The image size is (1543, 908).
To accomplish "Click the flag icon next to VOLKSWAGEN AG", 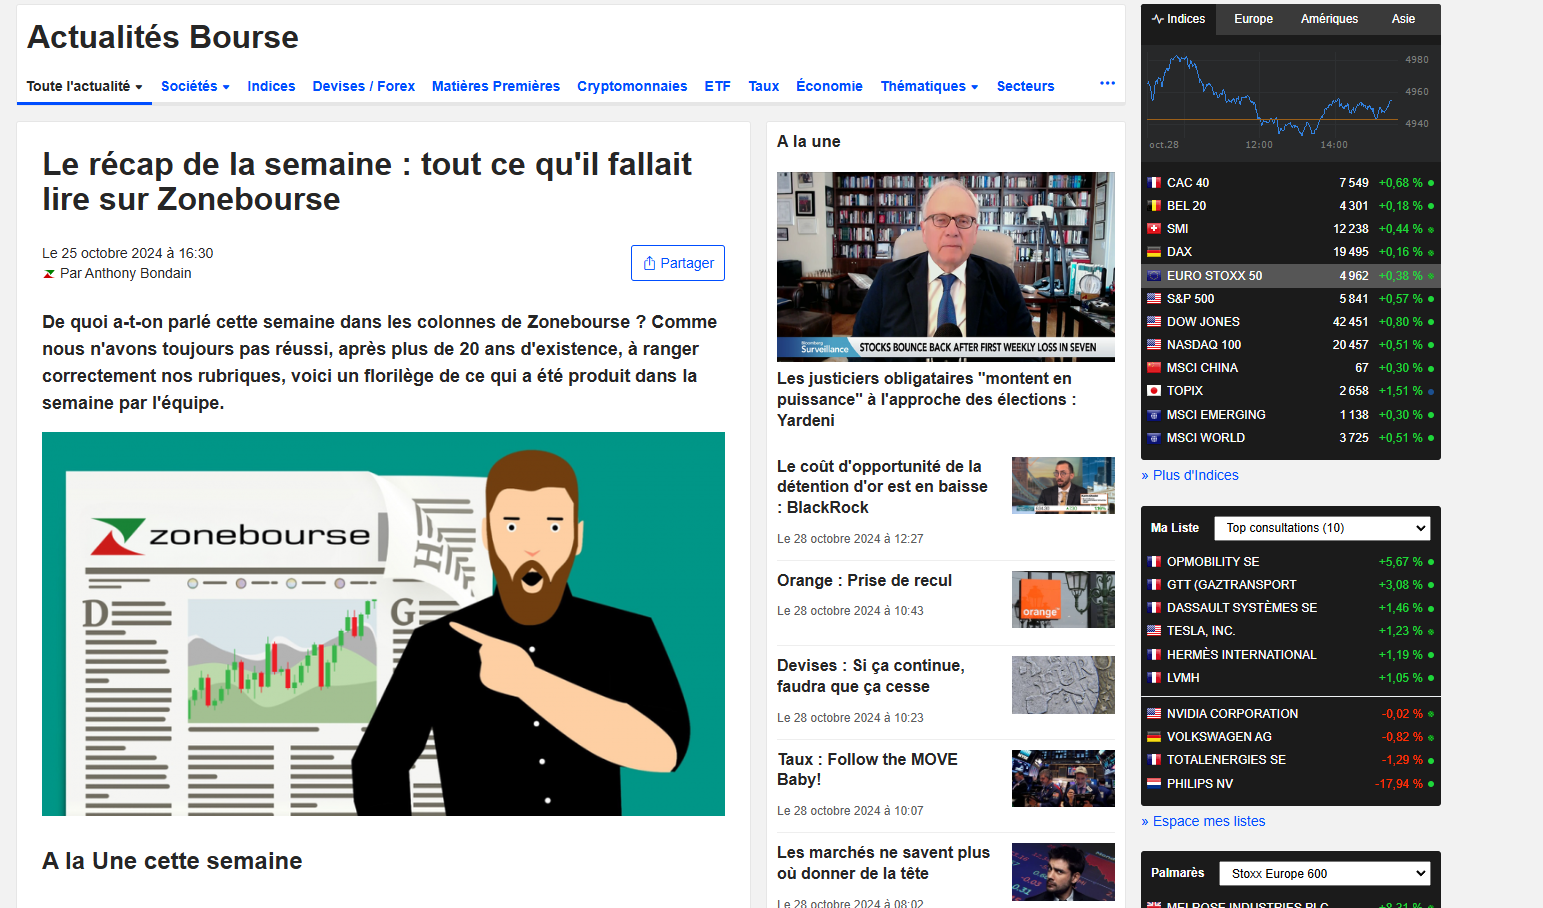I will (1154, 737).
